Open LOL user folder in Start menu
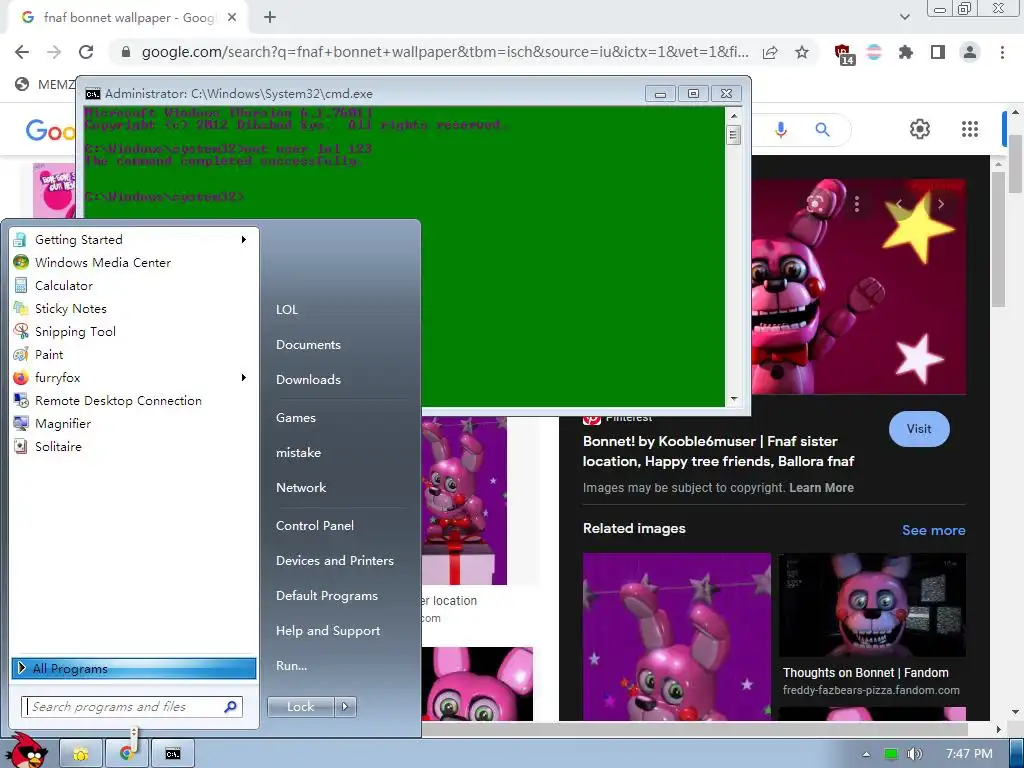1024x768 pixels. (x=287, y=310)
